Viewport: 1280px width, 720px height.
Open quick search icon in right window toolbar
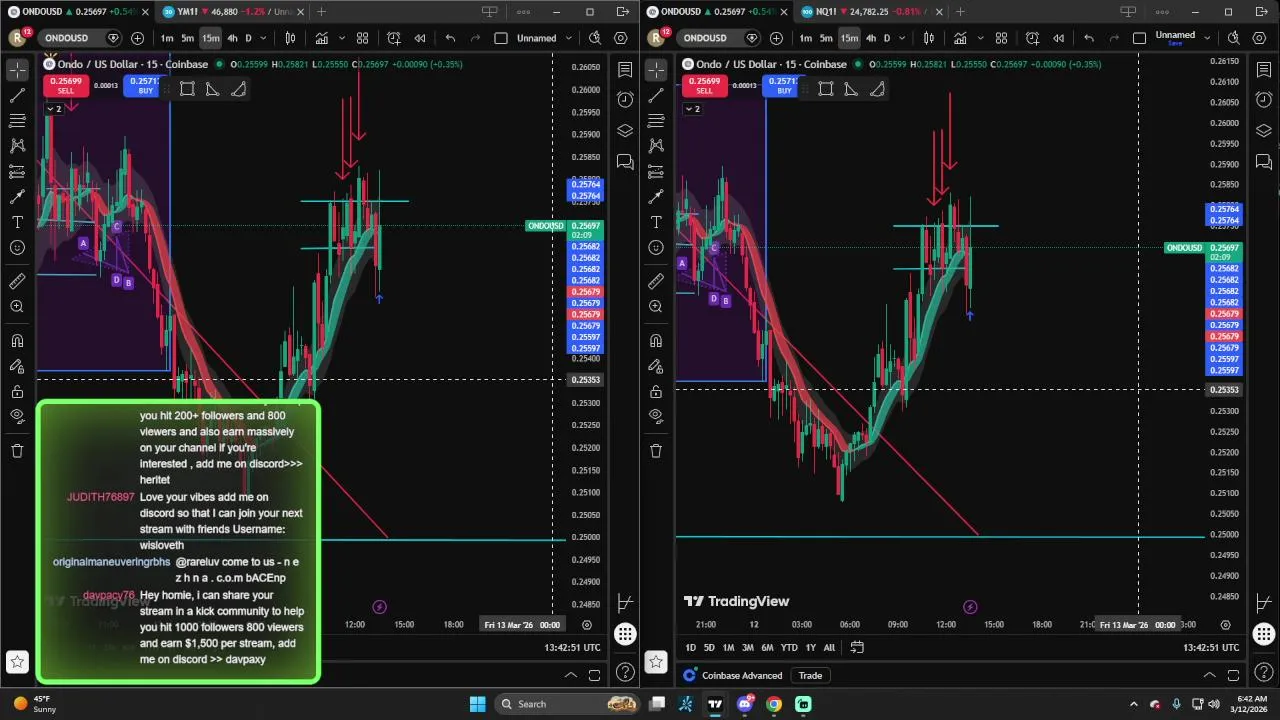[x=1234, y=38]
